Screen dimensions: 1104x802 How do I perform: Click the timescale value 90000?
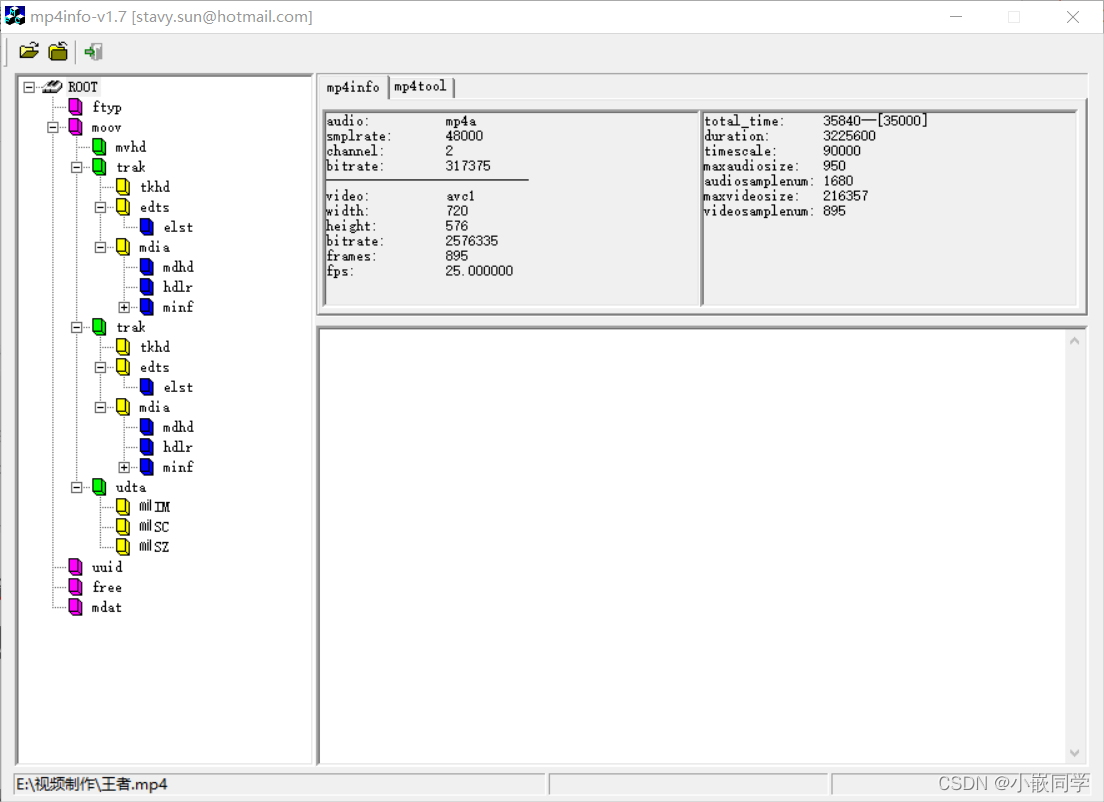pyautogui.click(x=841, y=151)
